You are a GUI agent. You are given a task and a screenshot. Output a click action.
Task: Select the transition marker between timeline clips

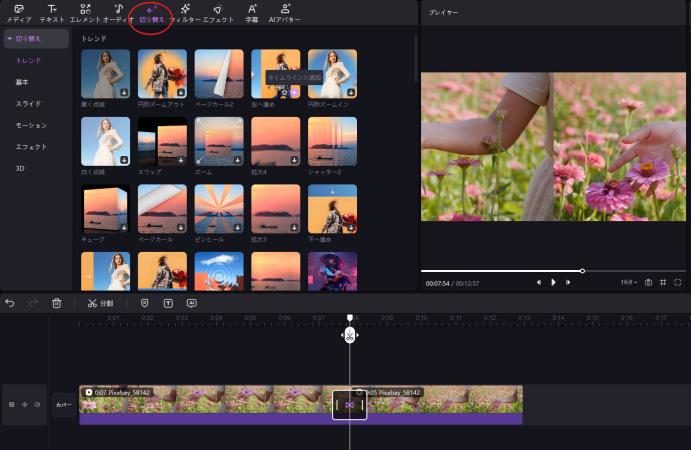(349, 405)
